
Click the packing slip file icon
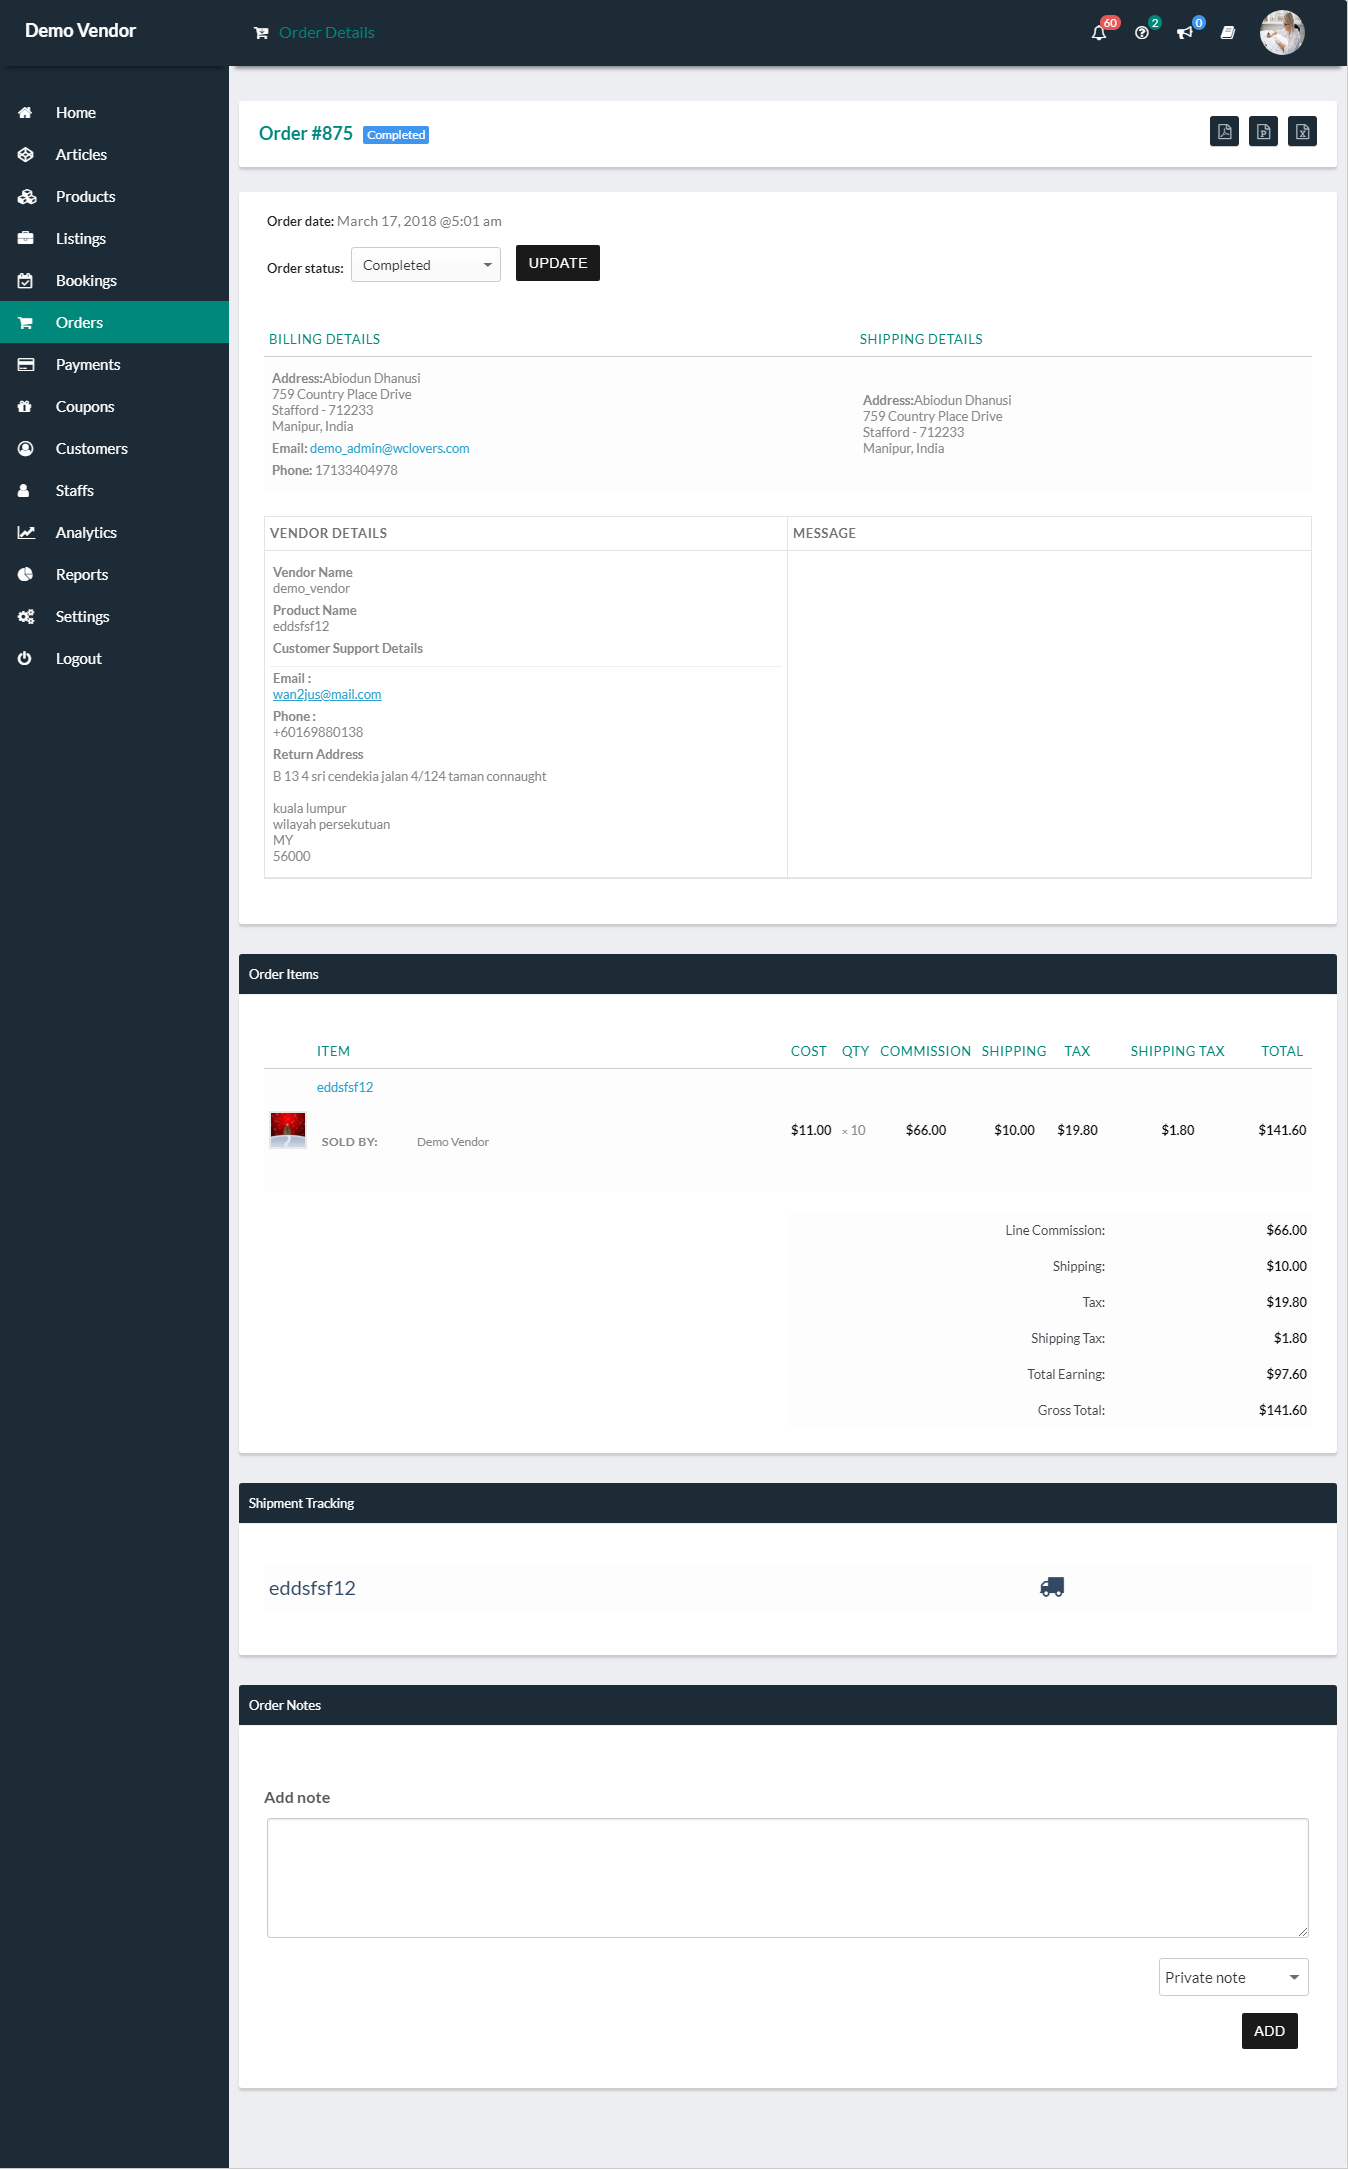(x=1264, y=131)
